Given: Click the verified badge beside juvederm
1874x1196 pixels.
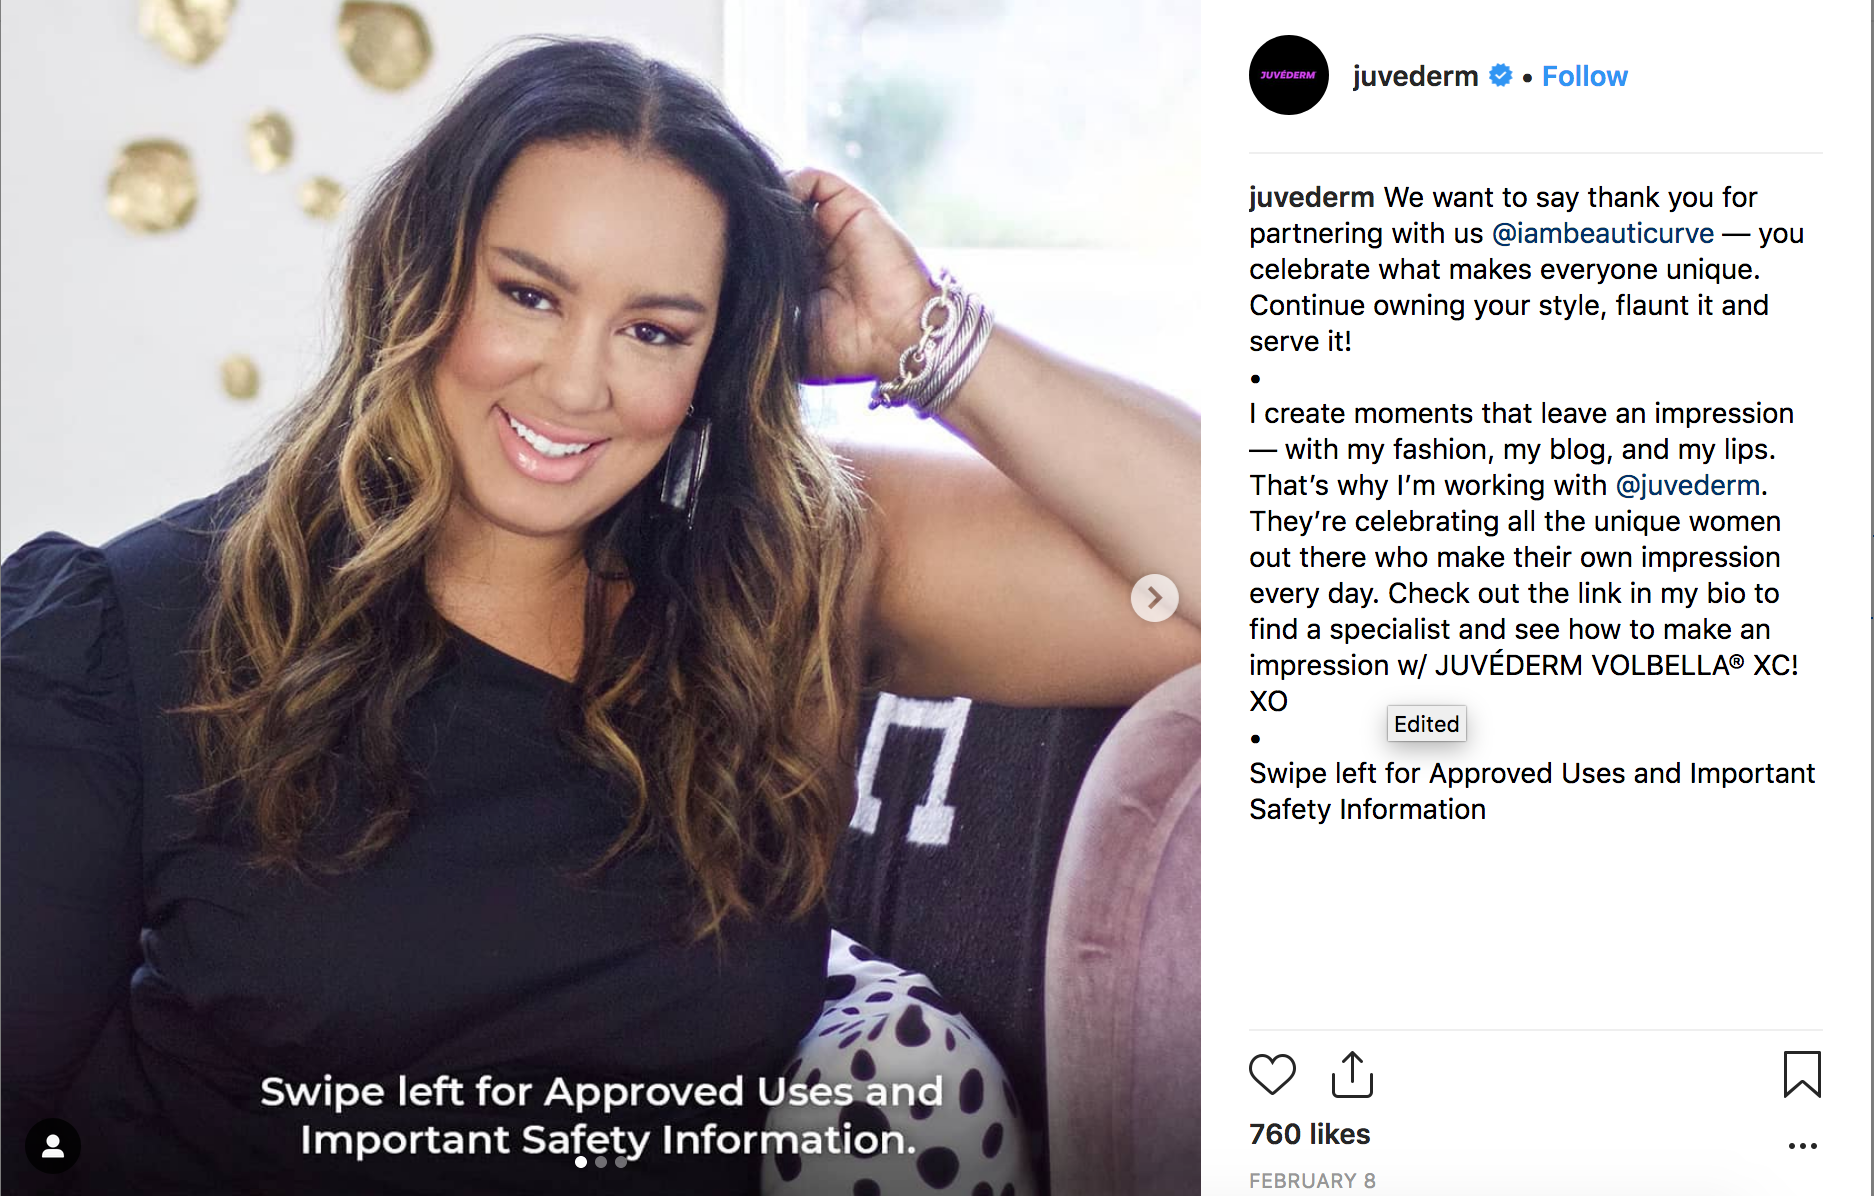Looking at the screenshot, I should click(1500, 75).
